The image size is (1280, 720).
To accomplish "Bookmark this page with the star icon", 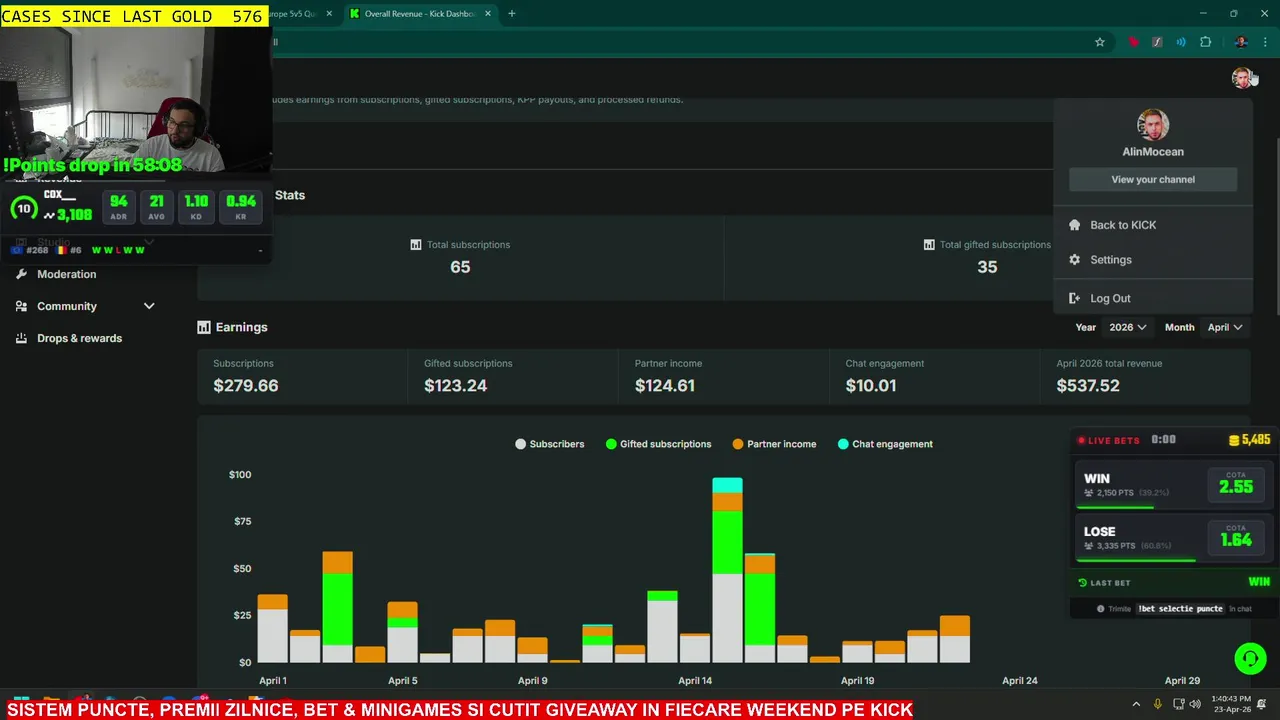I will coord(1100,42).
